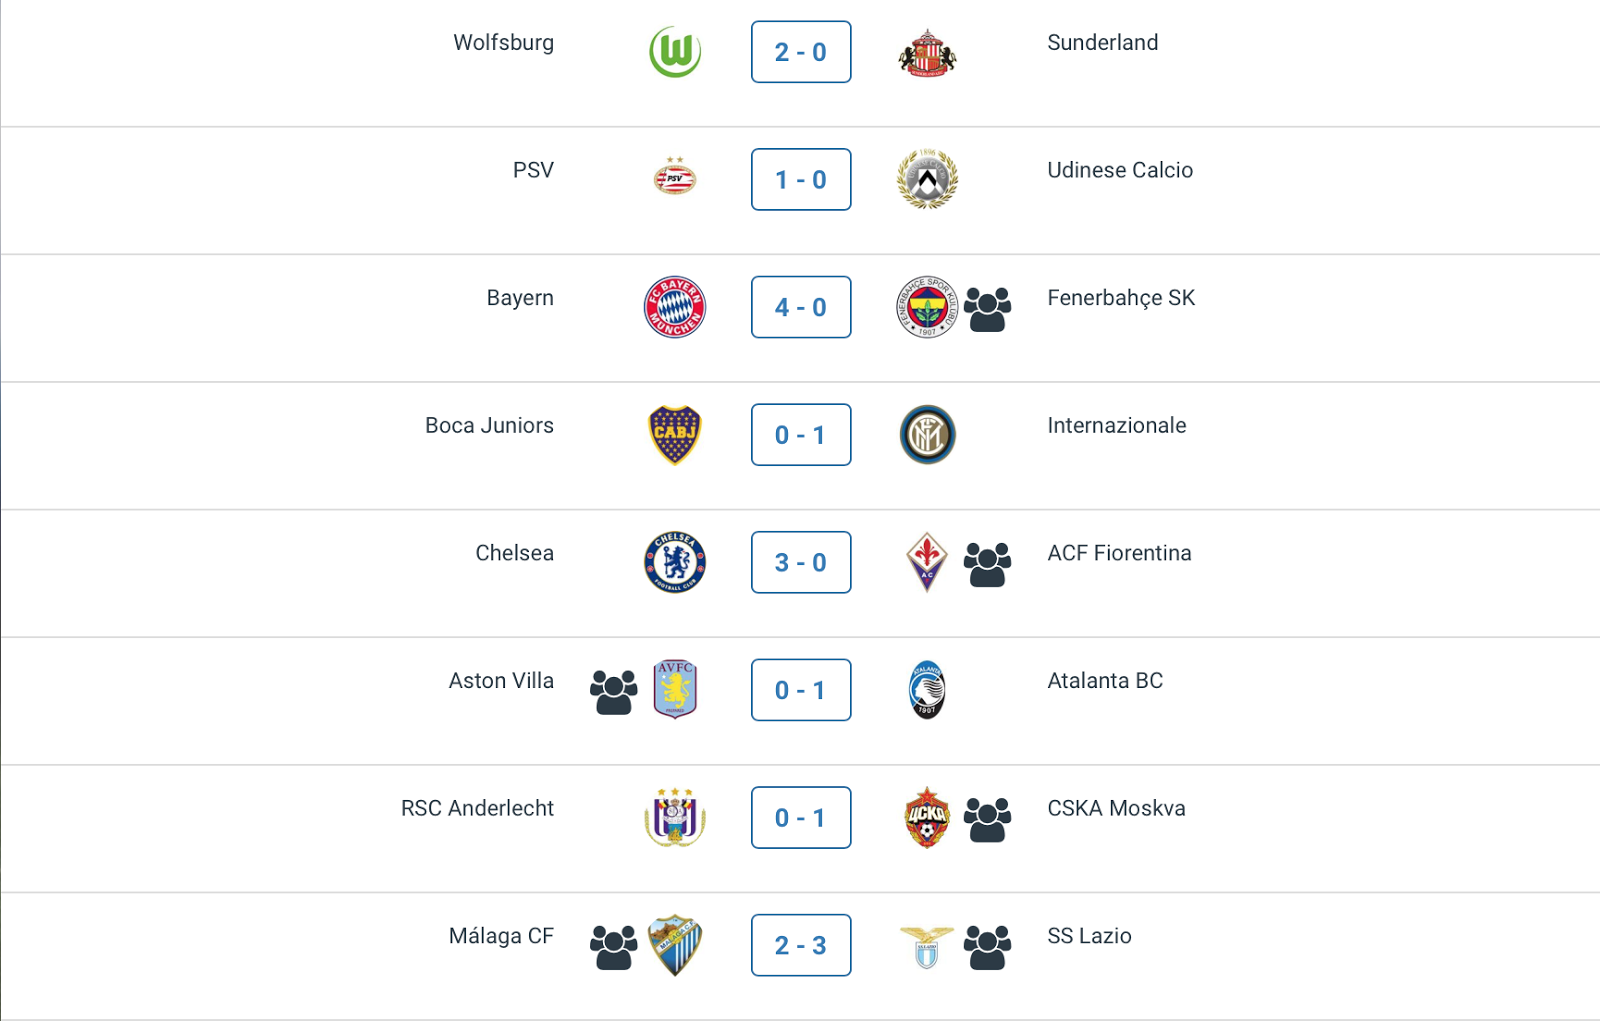
Task: Click the group icon beside CSKA Moskva
Action: [987, 819]
